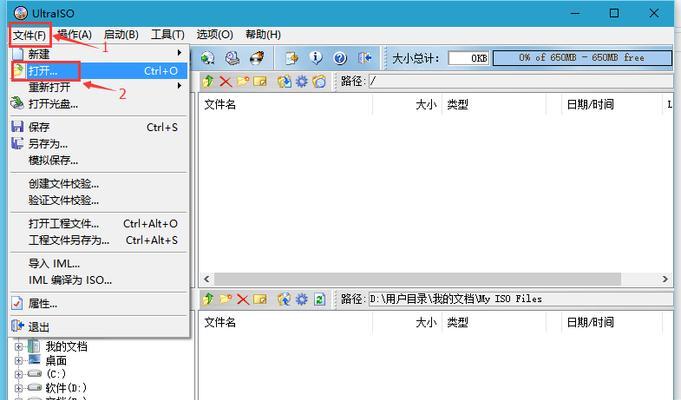
Task: Click green Refresh icon in local directory toolbar
Action: 320,299
